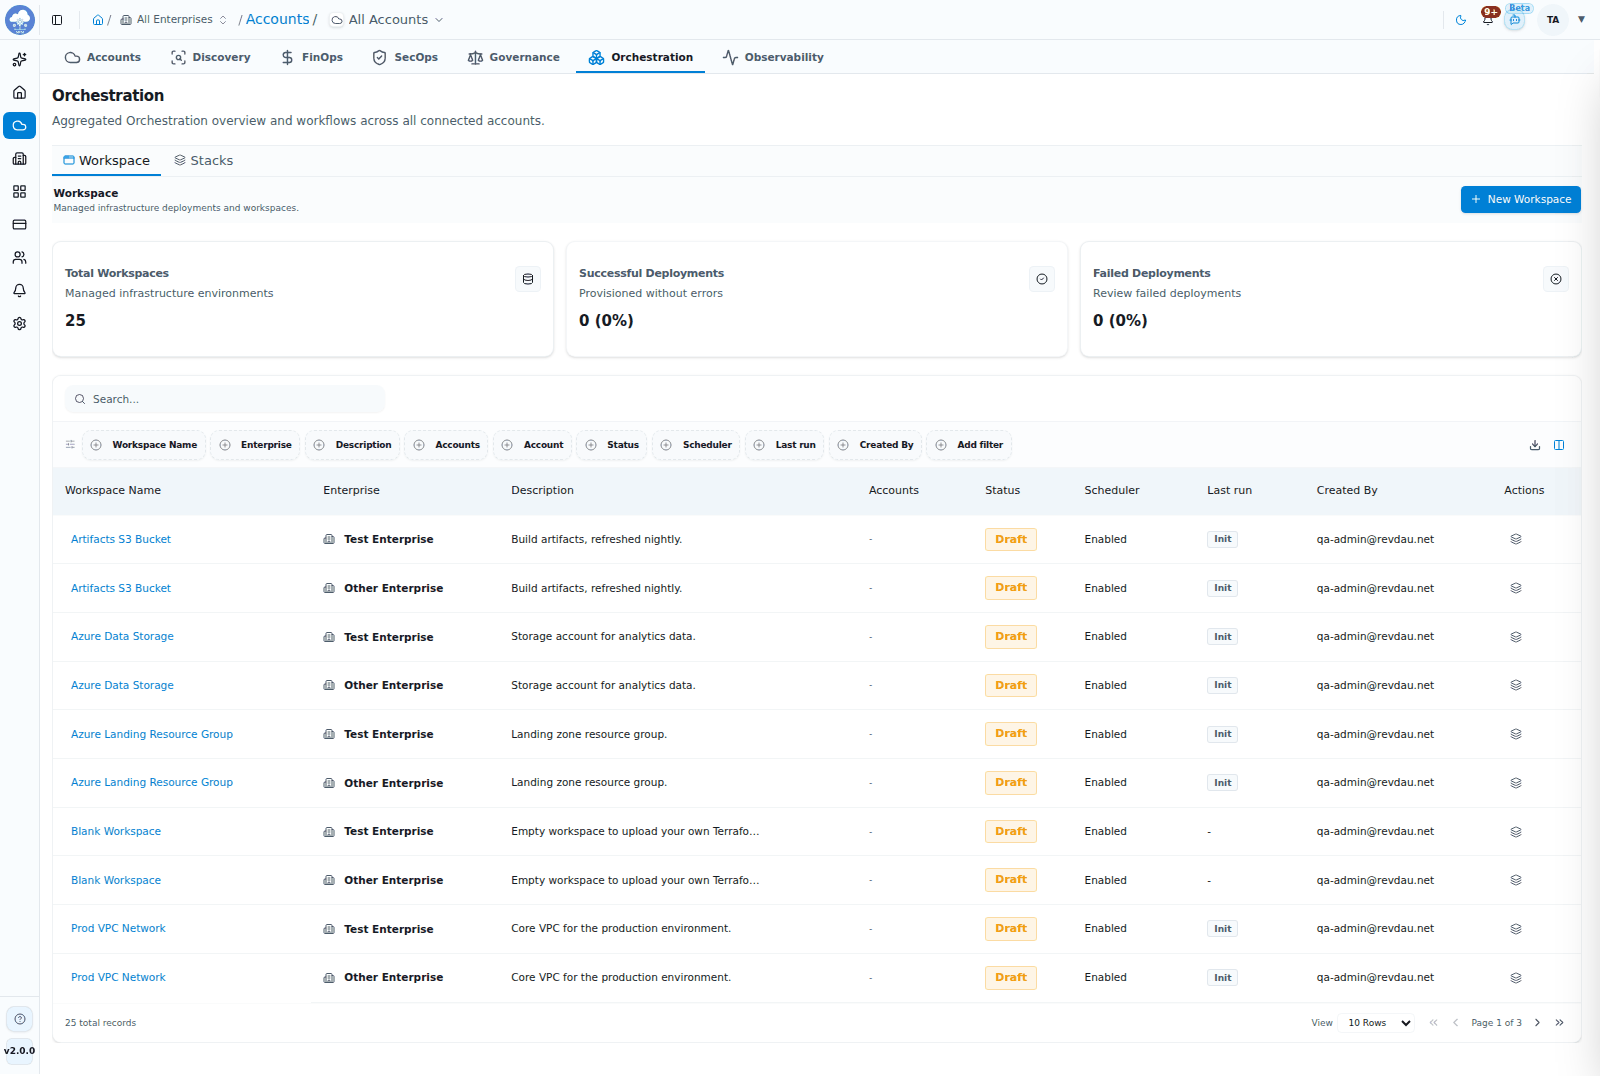Open the alerts bell icon in sidebar

[x=19, y=291]
